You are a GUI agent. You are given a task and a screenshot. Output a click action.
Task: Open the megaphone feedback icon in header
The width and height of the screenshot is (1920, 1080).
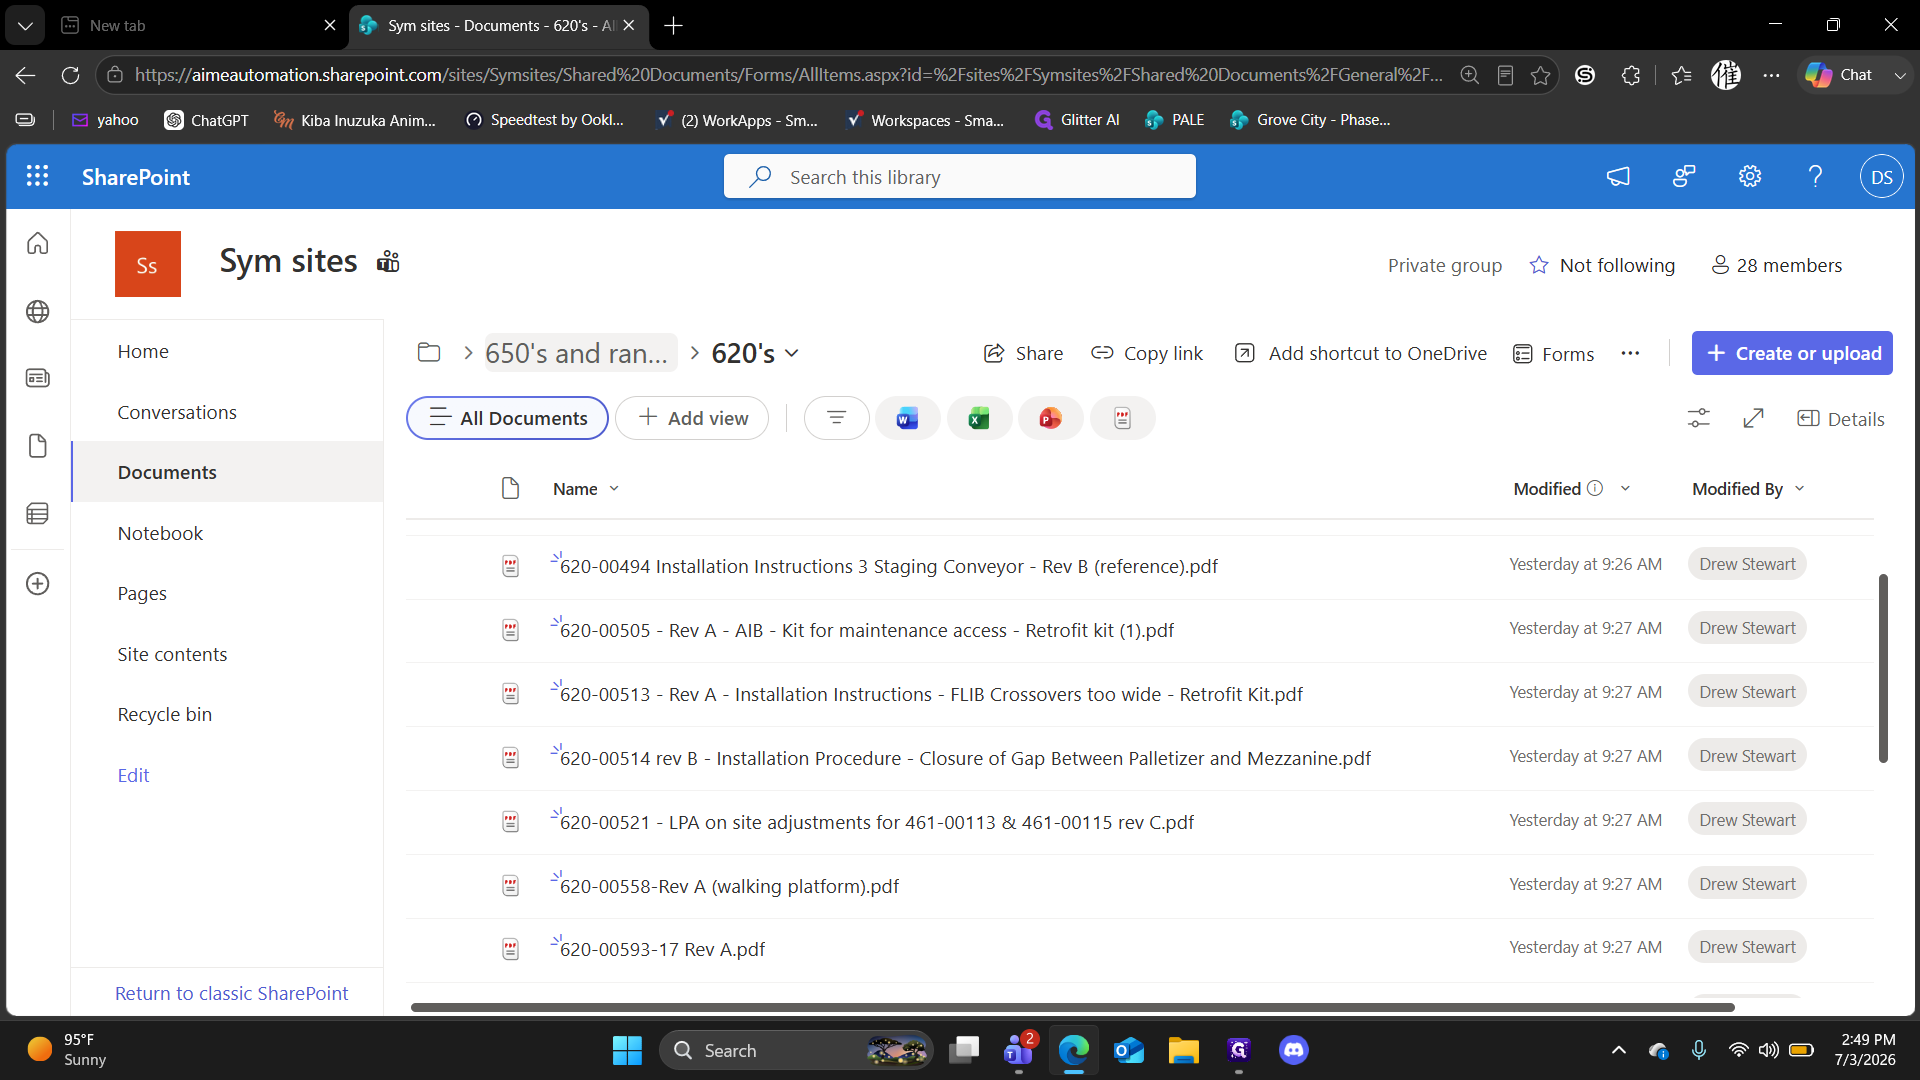pyautogui.click(x=1618, y=176)
